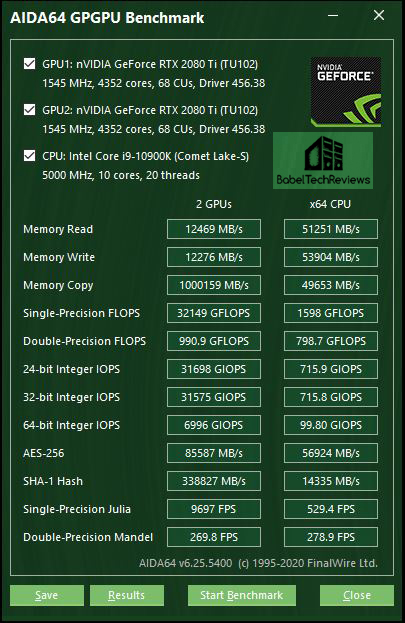Open the Results button
The width and height of the screenshot is (405, 623).
coord(127,595)
